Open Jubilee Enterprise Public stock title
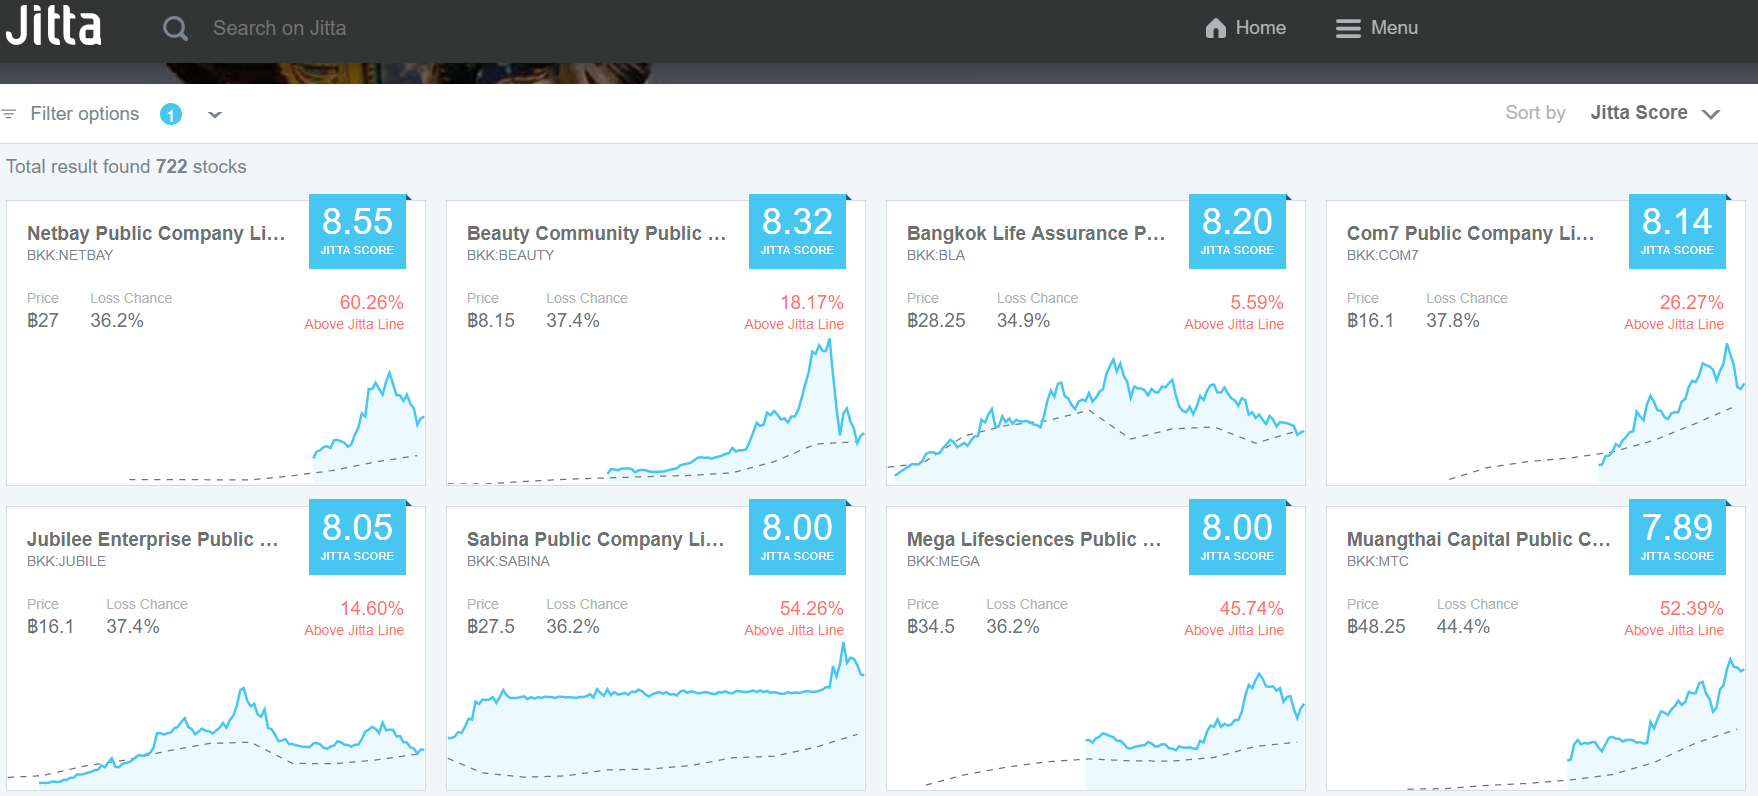Viewport: 1758px width, 796px height. [x=153, y=539]
